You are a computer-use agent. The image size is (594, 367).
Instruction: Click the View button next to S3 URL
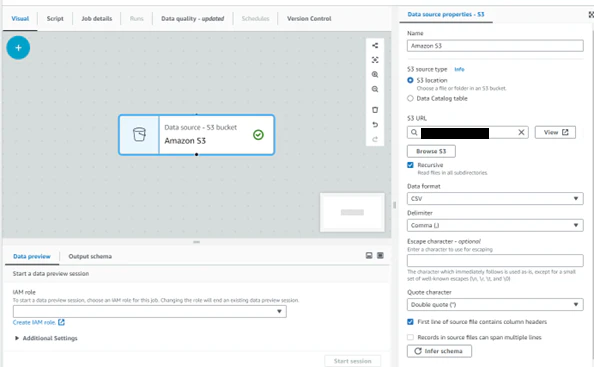(555, 132)
